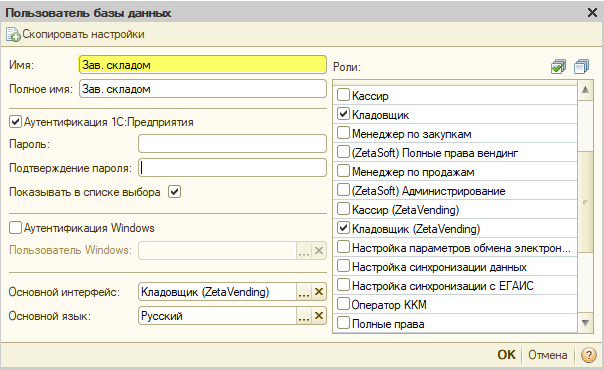
Task: Clear the main interface field with X
Action: coord(319,292)
